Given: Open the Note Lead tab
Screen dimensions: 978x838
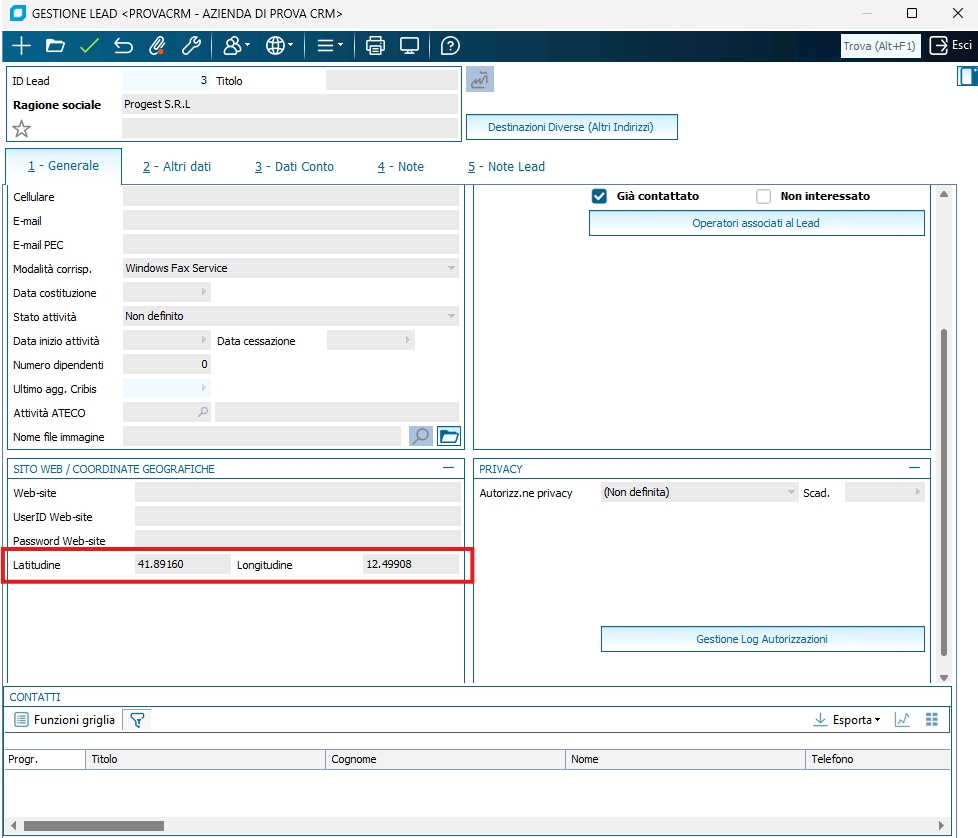Looking at the screenshot, I should tap(506, 167).
